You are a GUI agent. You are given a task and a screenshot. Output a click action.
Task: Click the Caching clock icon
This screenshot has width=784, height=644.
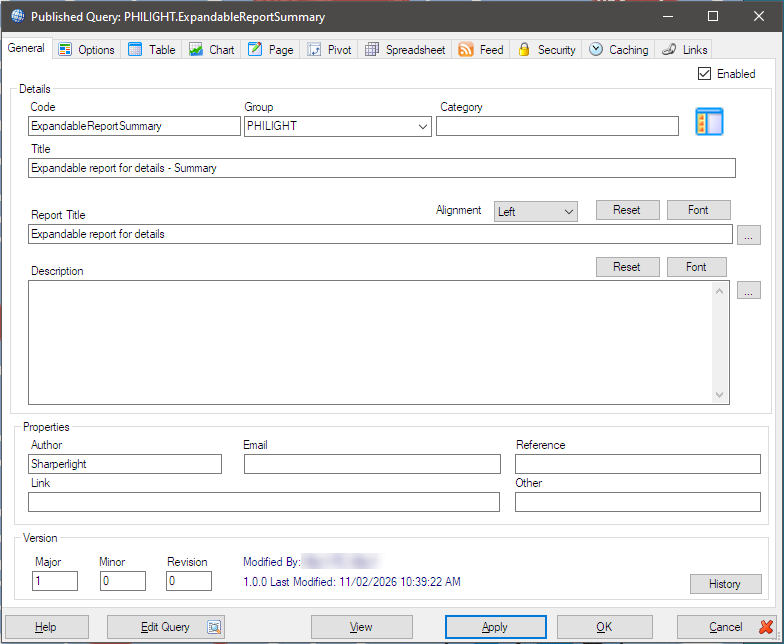596,50
